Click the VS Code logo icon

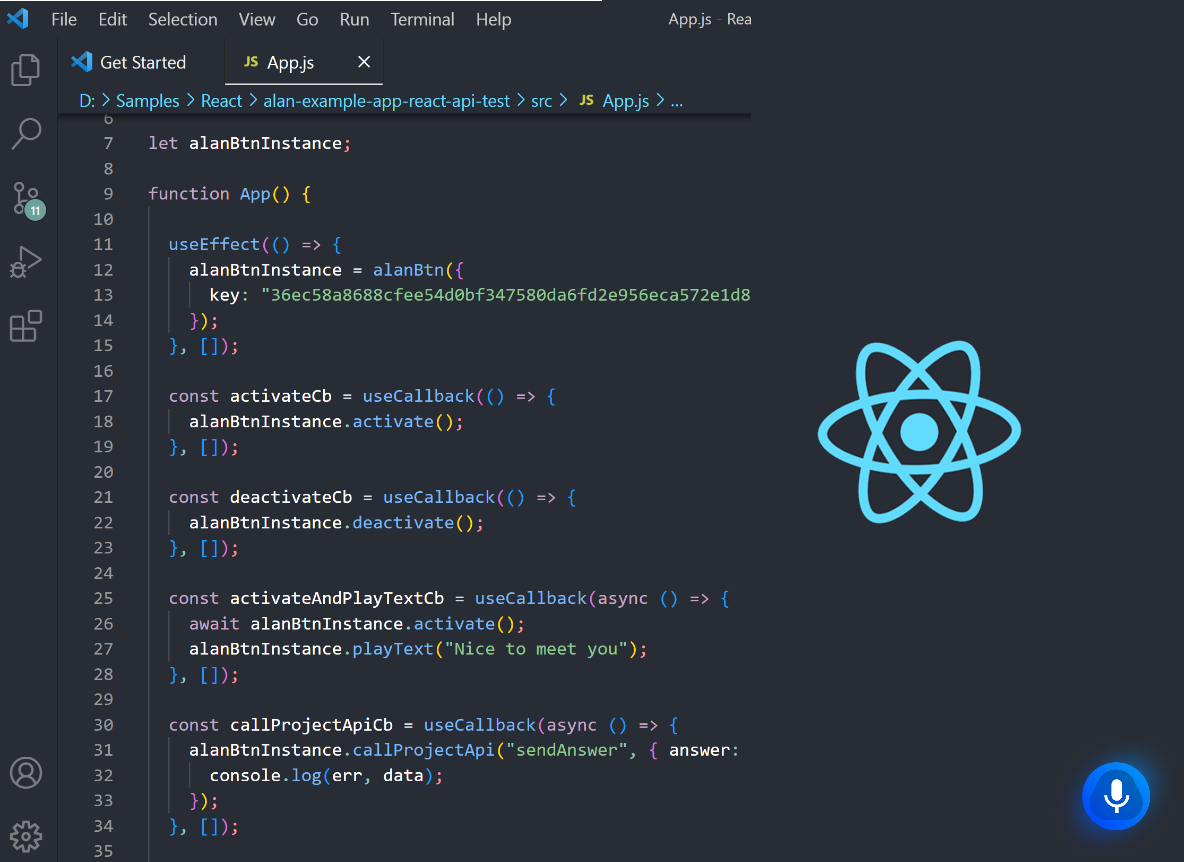(x=17, y=18)
